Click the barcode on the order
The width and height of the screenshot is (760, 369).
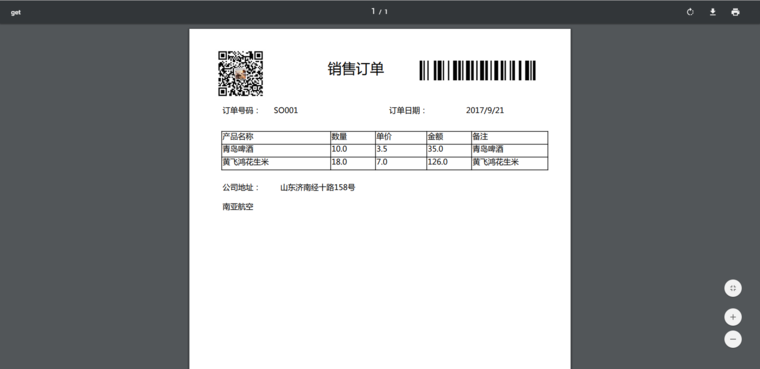pyautogui.click(x=477, y=70)
